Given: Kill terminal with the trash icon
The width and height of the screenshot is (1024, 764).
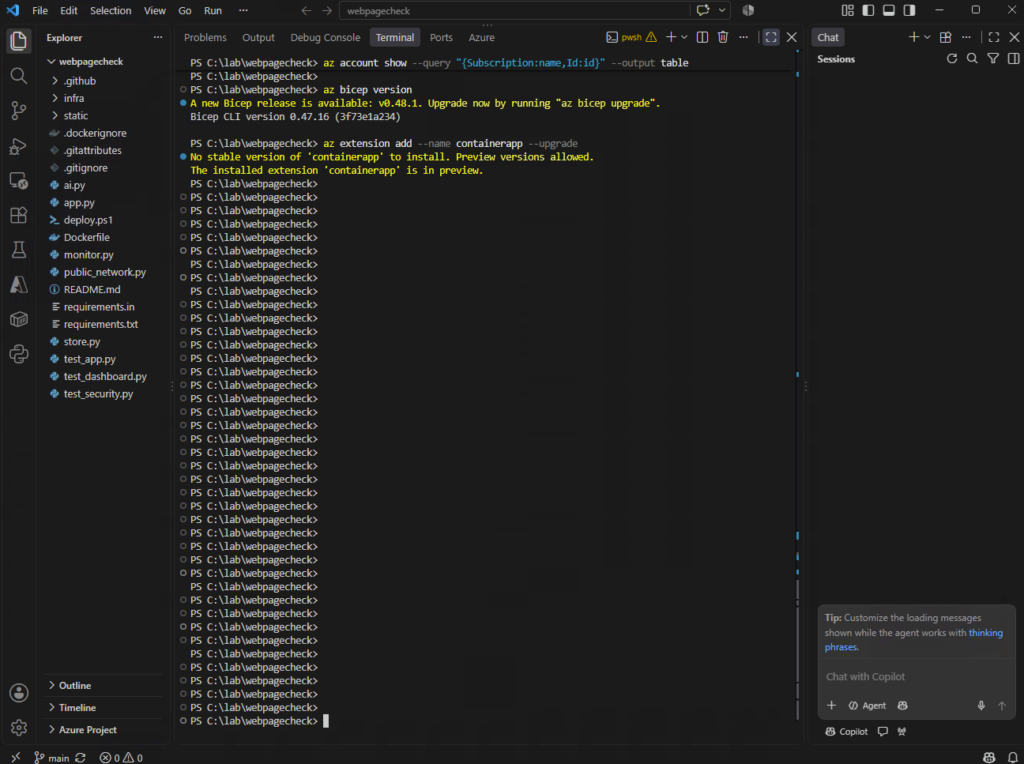Looking at the screenshot, I should click(723, 37).
